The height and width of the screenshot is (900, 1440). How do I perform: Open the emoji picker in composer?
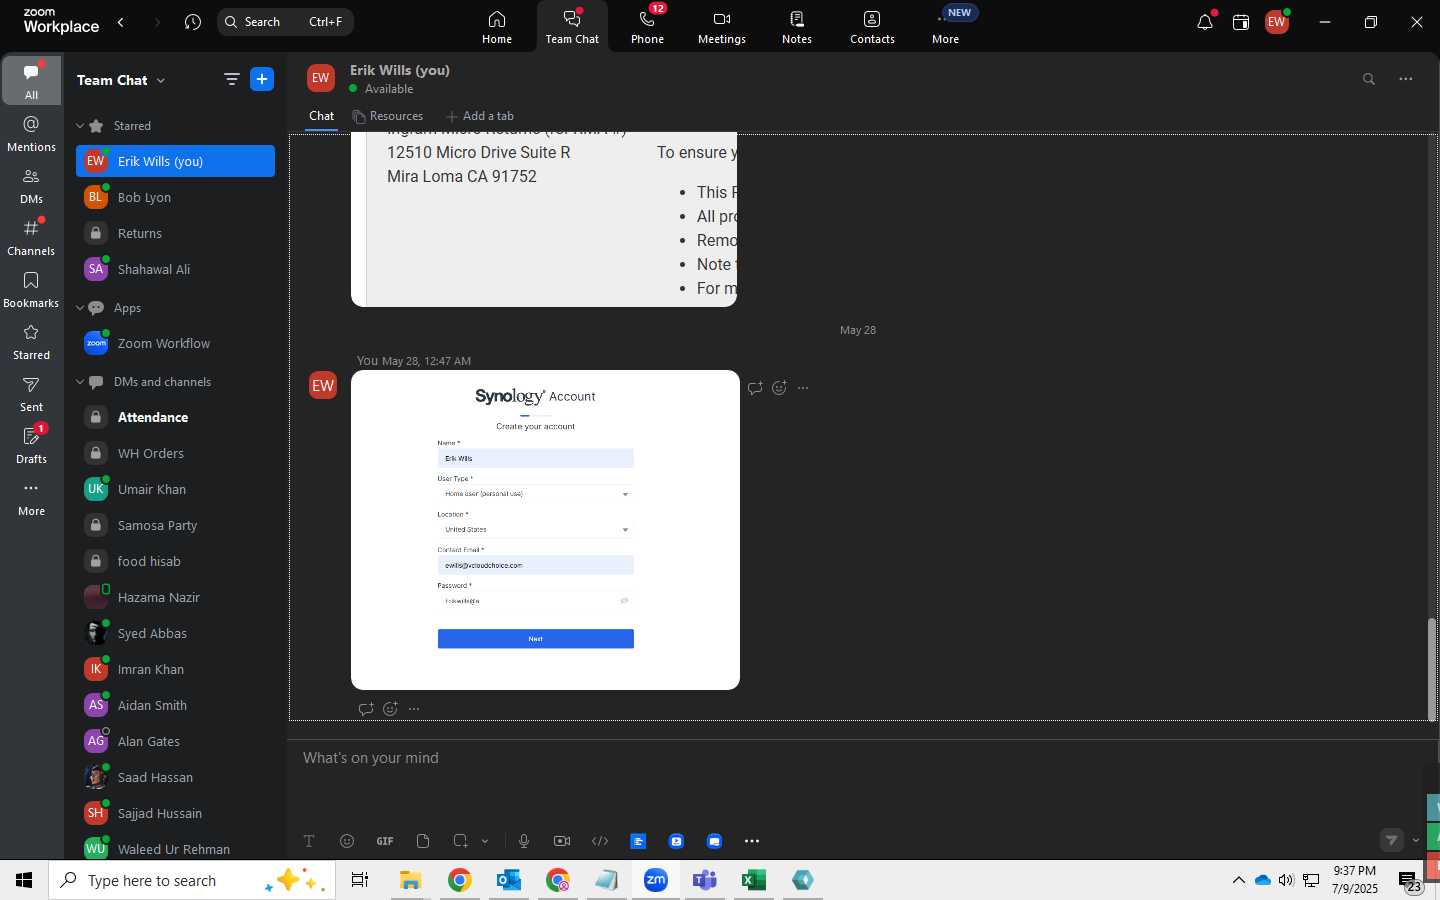pyautogui.click(x=347, y=841)
